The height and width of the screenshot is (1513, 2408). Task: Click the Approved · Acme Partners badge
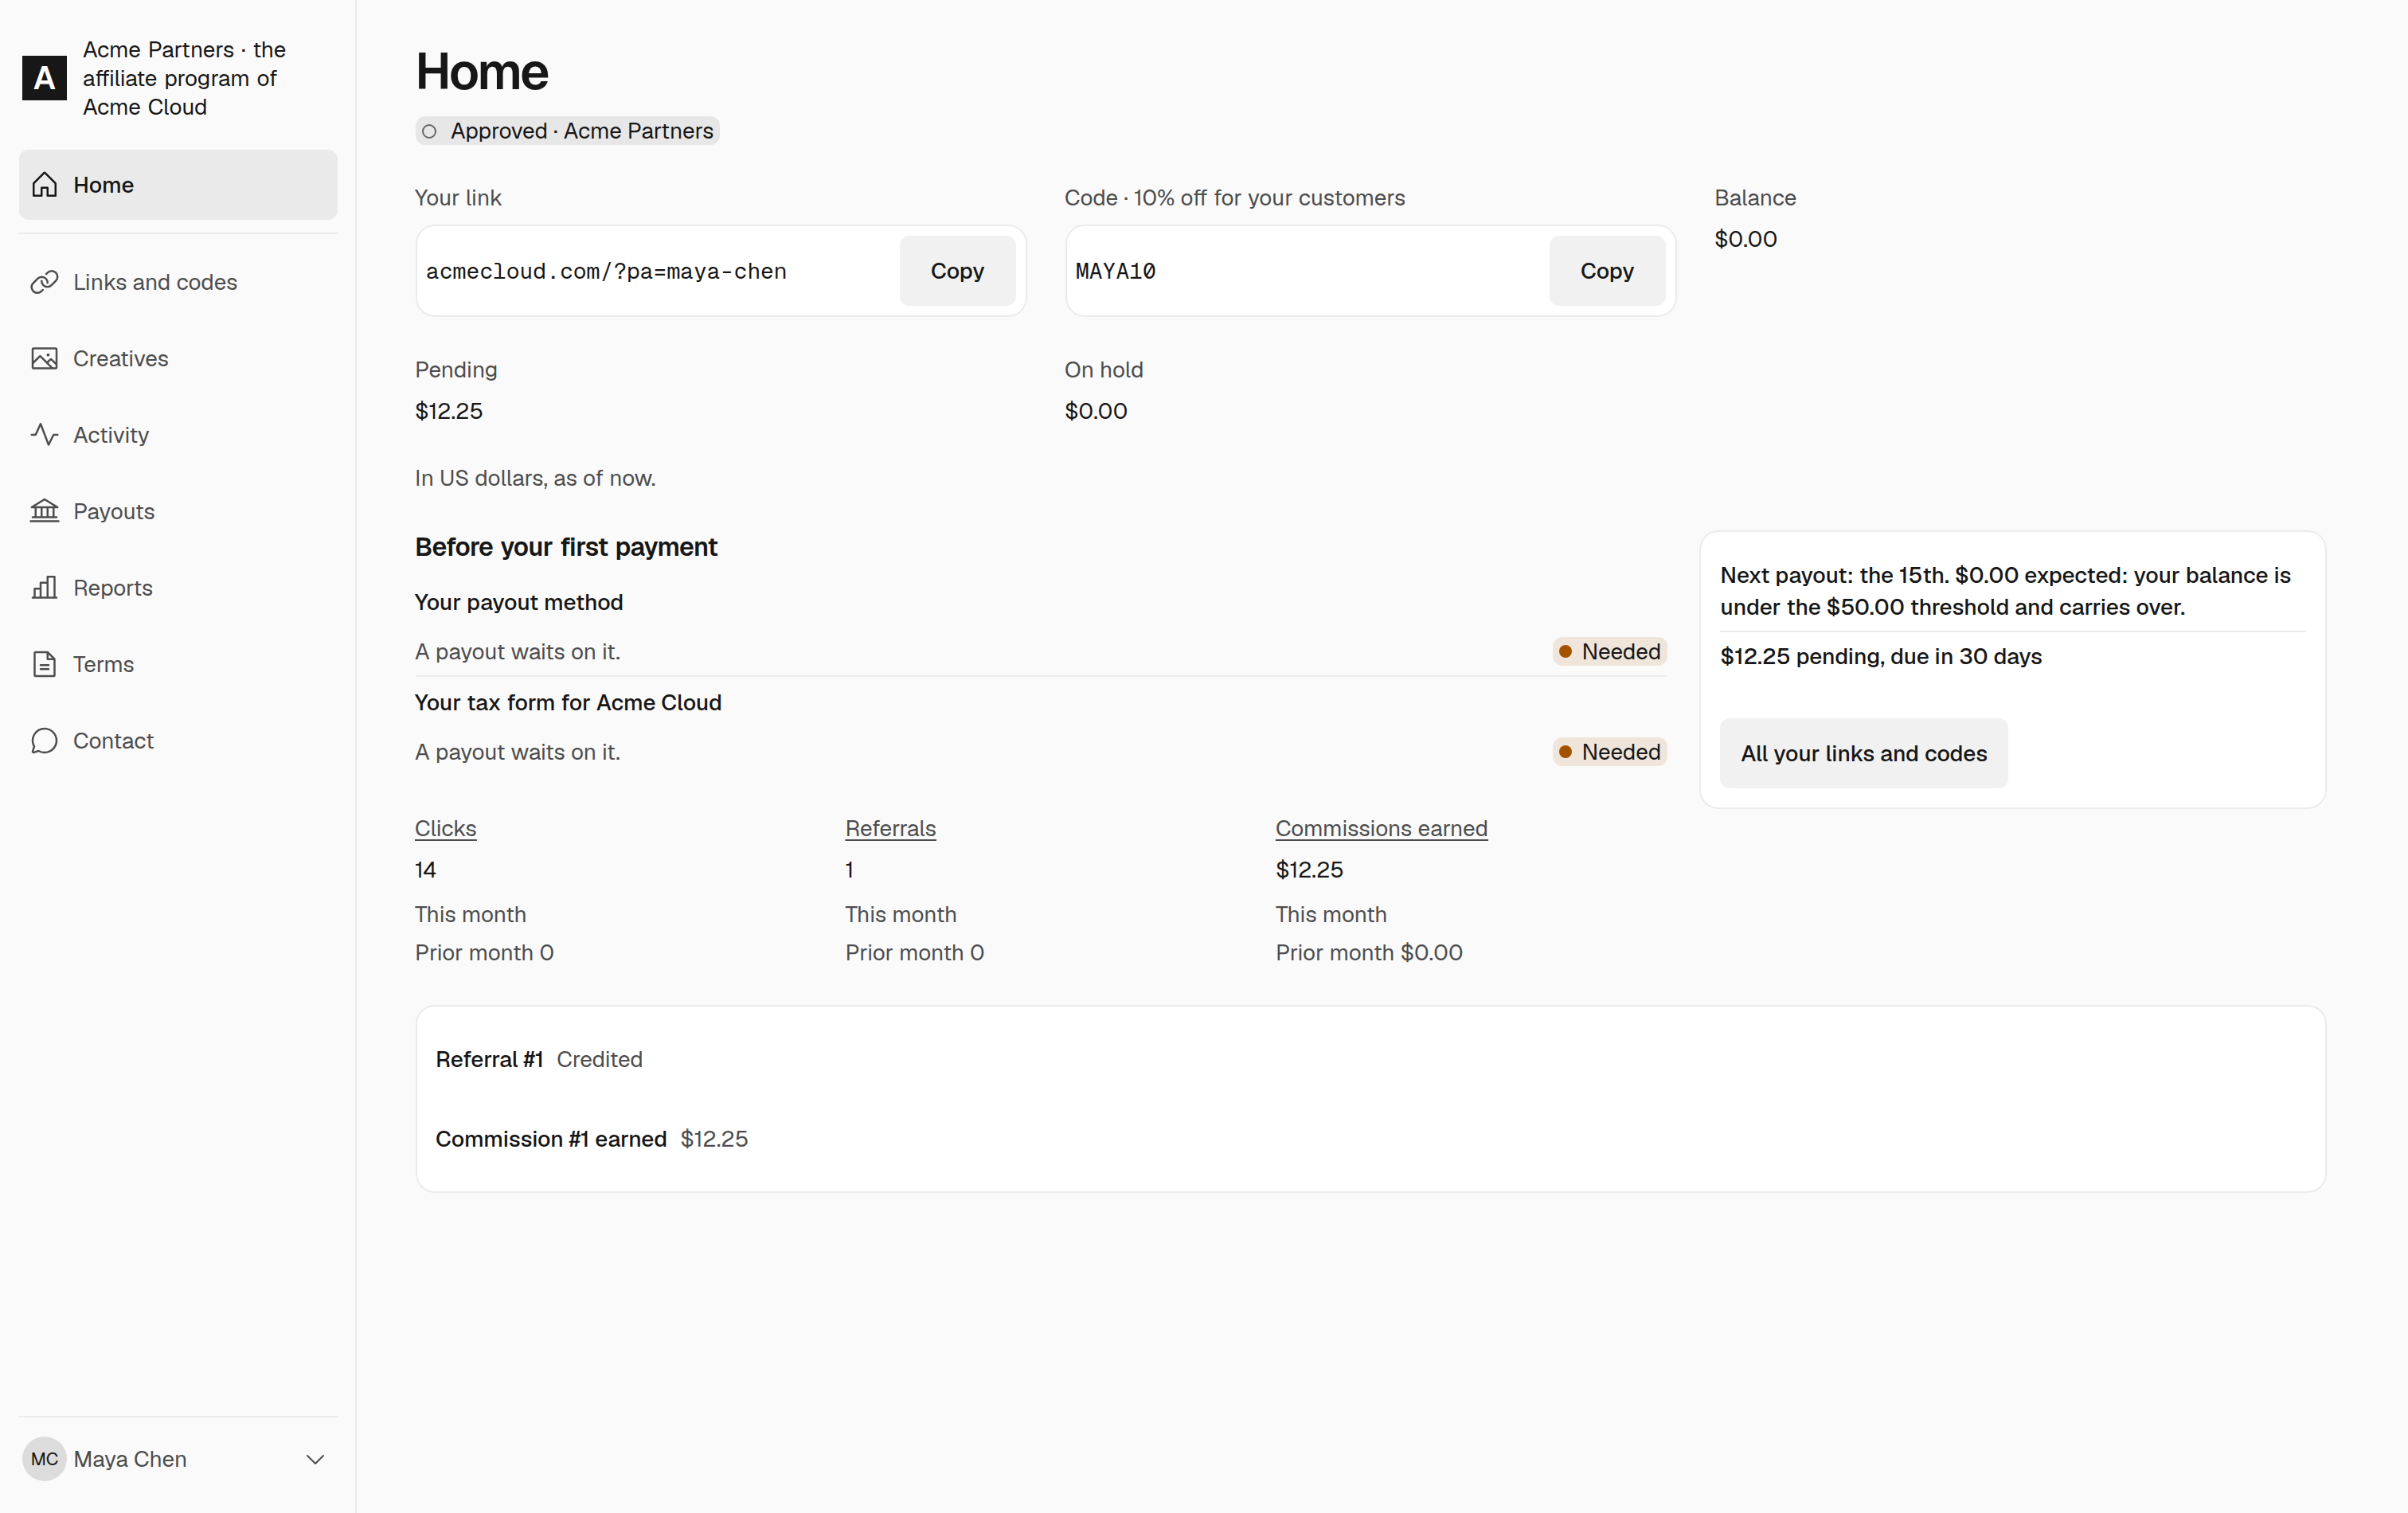coord(567,131)
